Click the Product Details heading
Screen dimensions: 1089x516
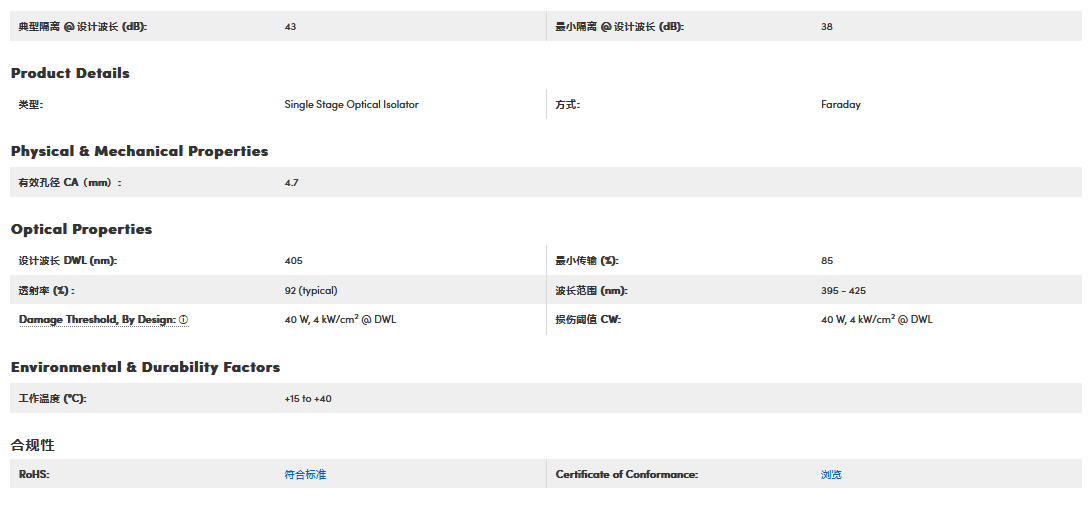pos(70,73)
